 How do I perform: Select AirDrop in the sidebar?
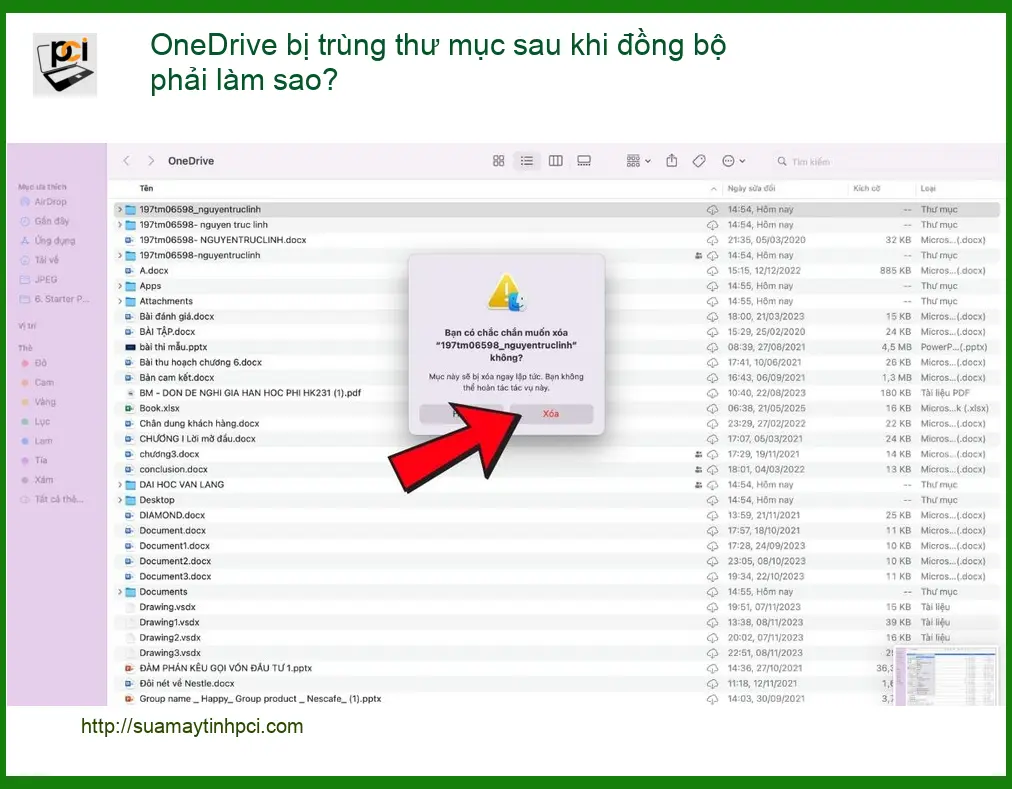pos(43,201)
